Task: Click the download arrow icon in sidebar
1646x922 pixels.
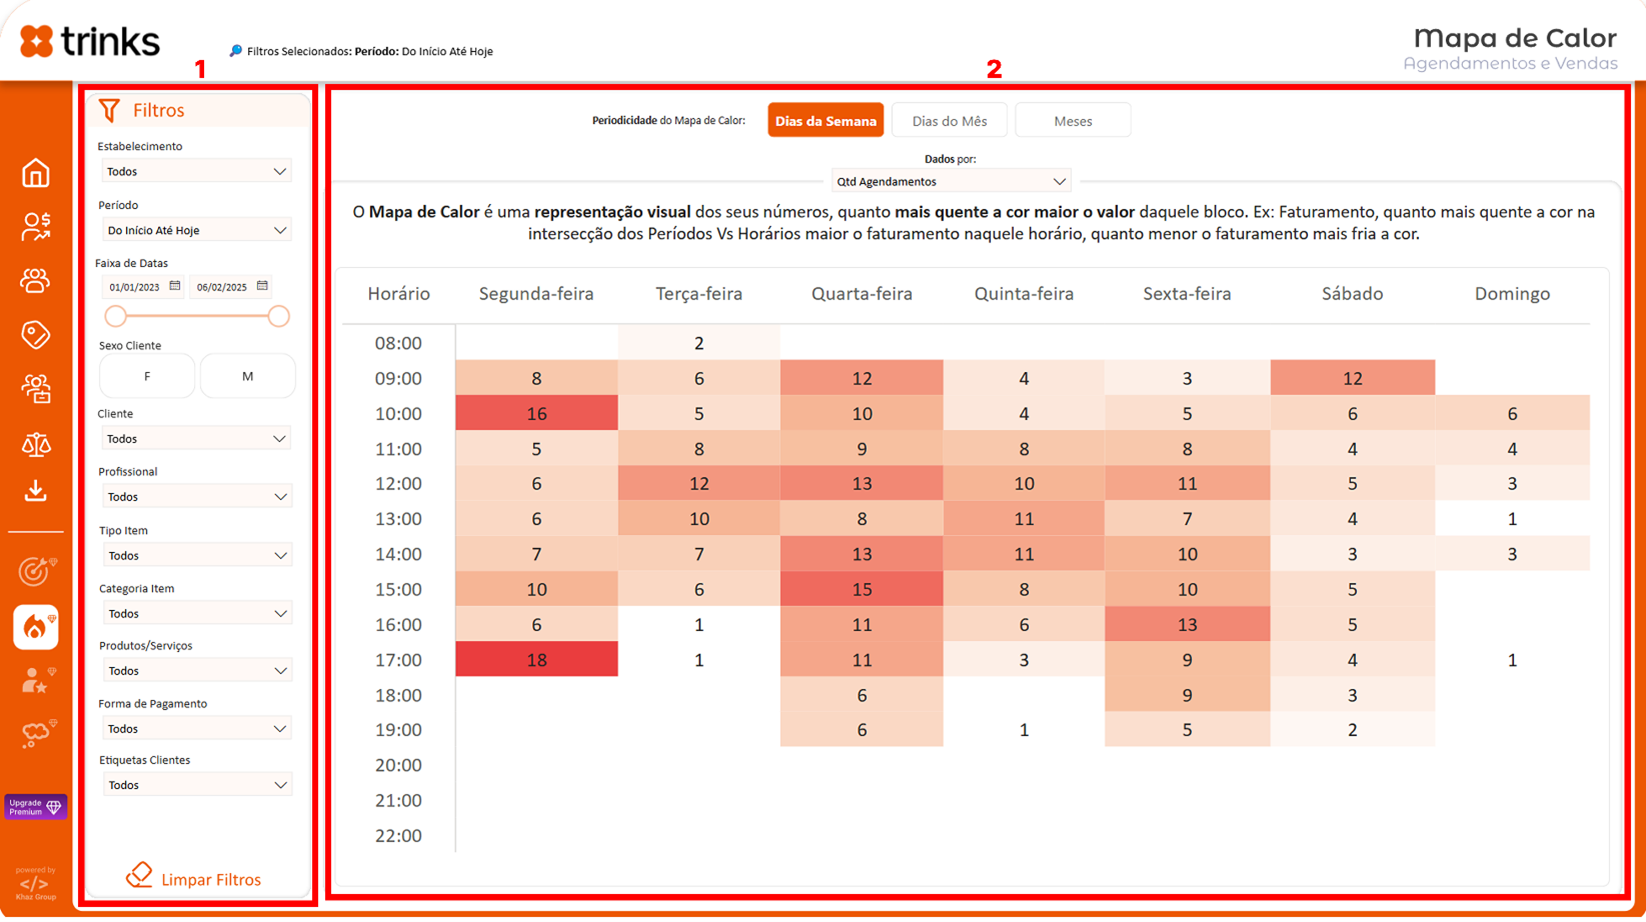Action: 36,490
